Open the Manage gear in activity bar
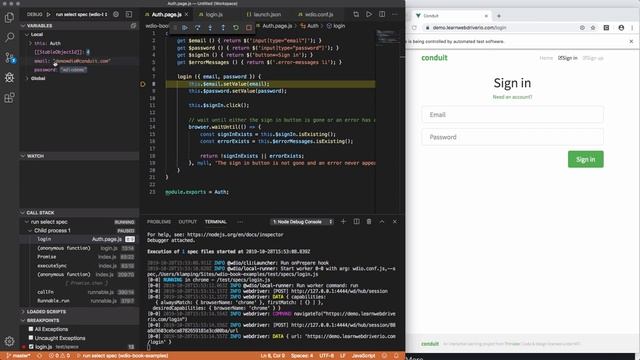The image size is (640, 360). pyautogui.click(x=9, y=341)
